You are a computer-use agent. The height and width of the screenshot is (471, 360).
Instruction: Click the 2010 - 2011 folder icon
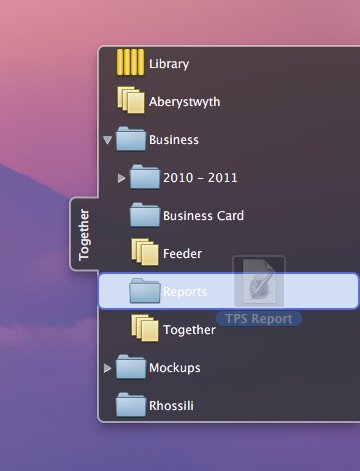point(145,177)
